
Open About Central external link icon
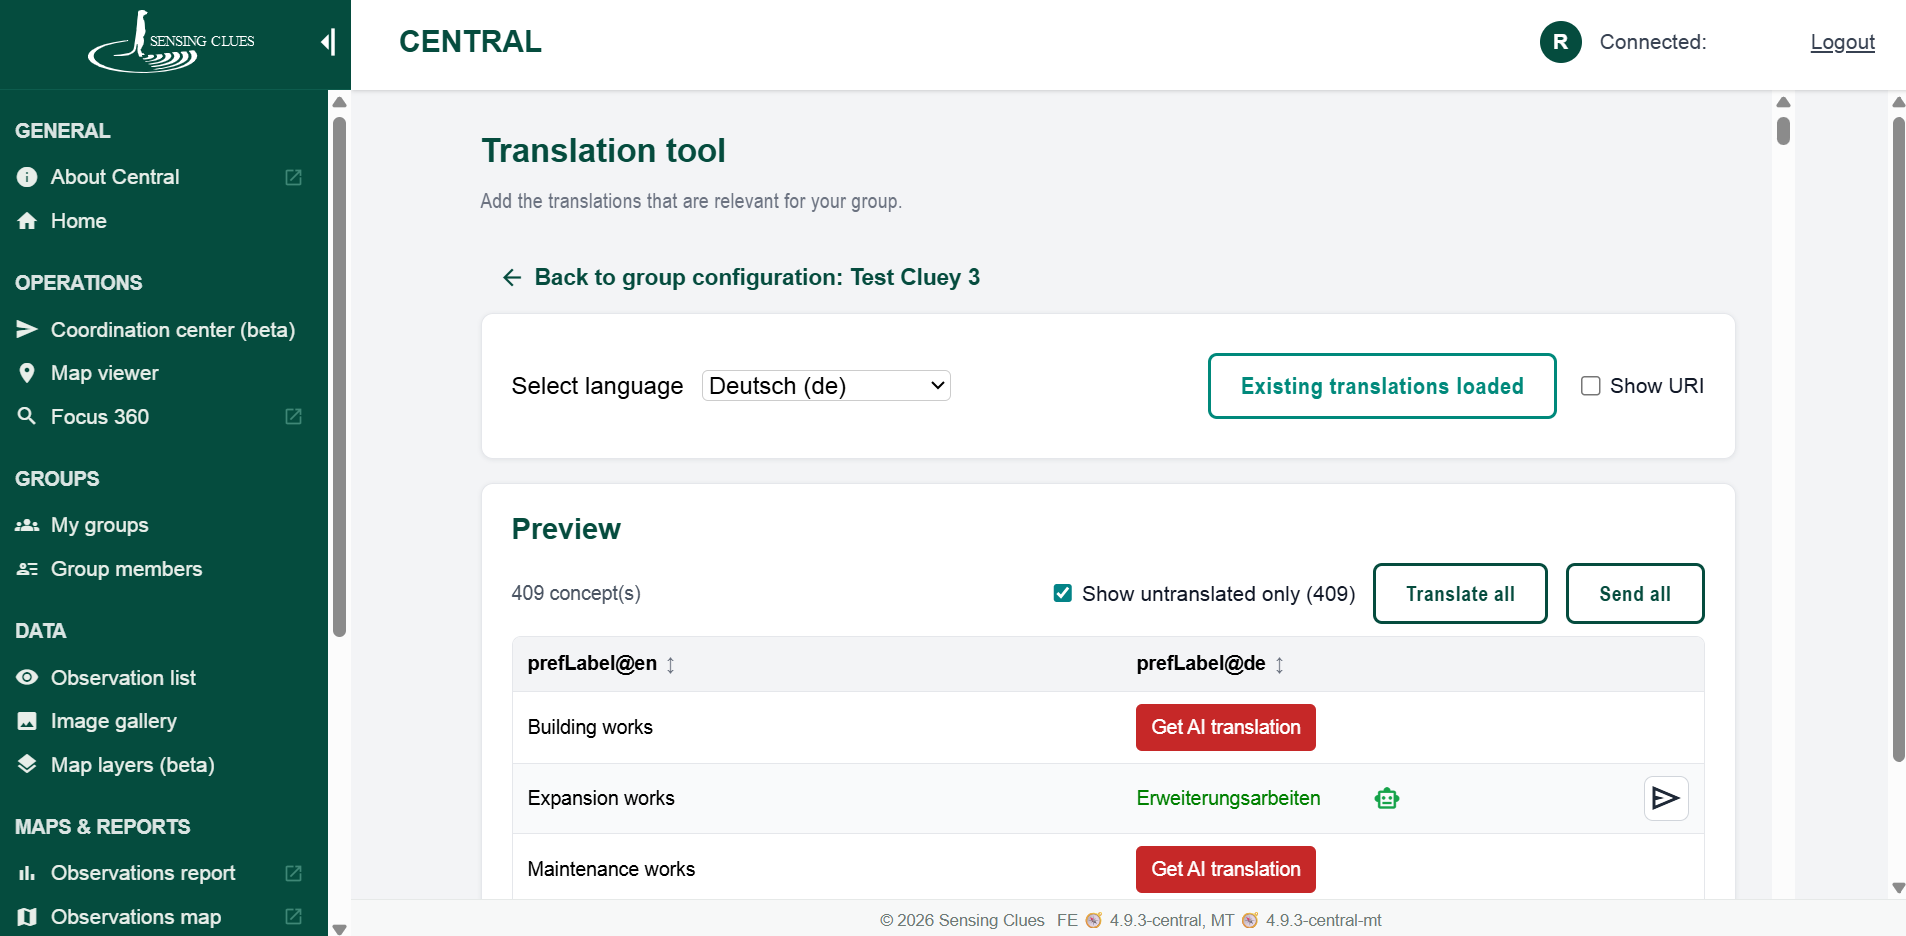pos(293,177)
